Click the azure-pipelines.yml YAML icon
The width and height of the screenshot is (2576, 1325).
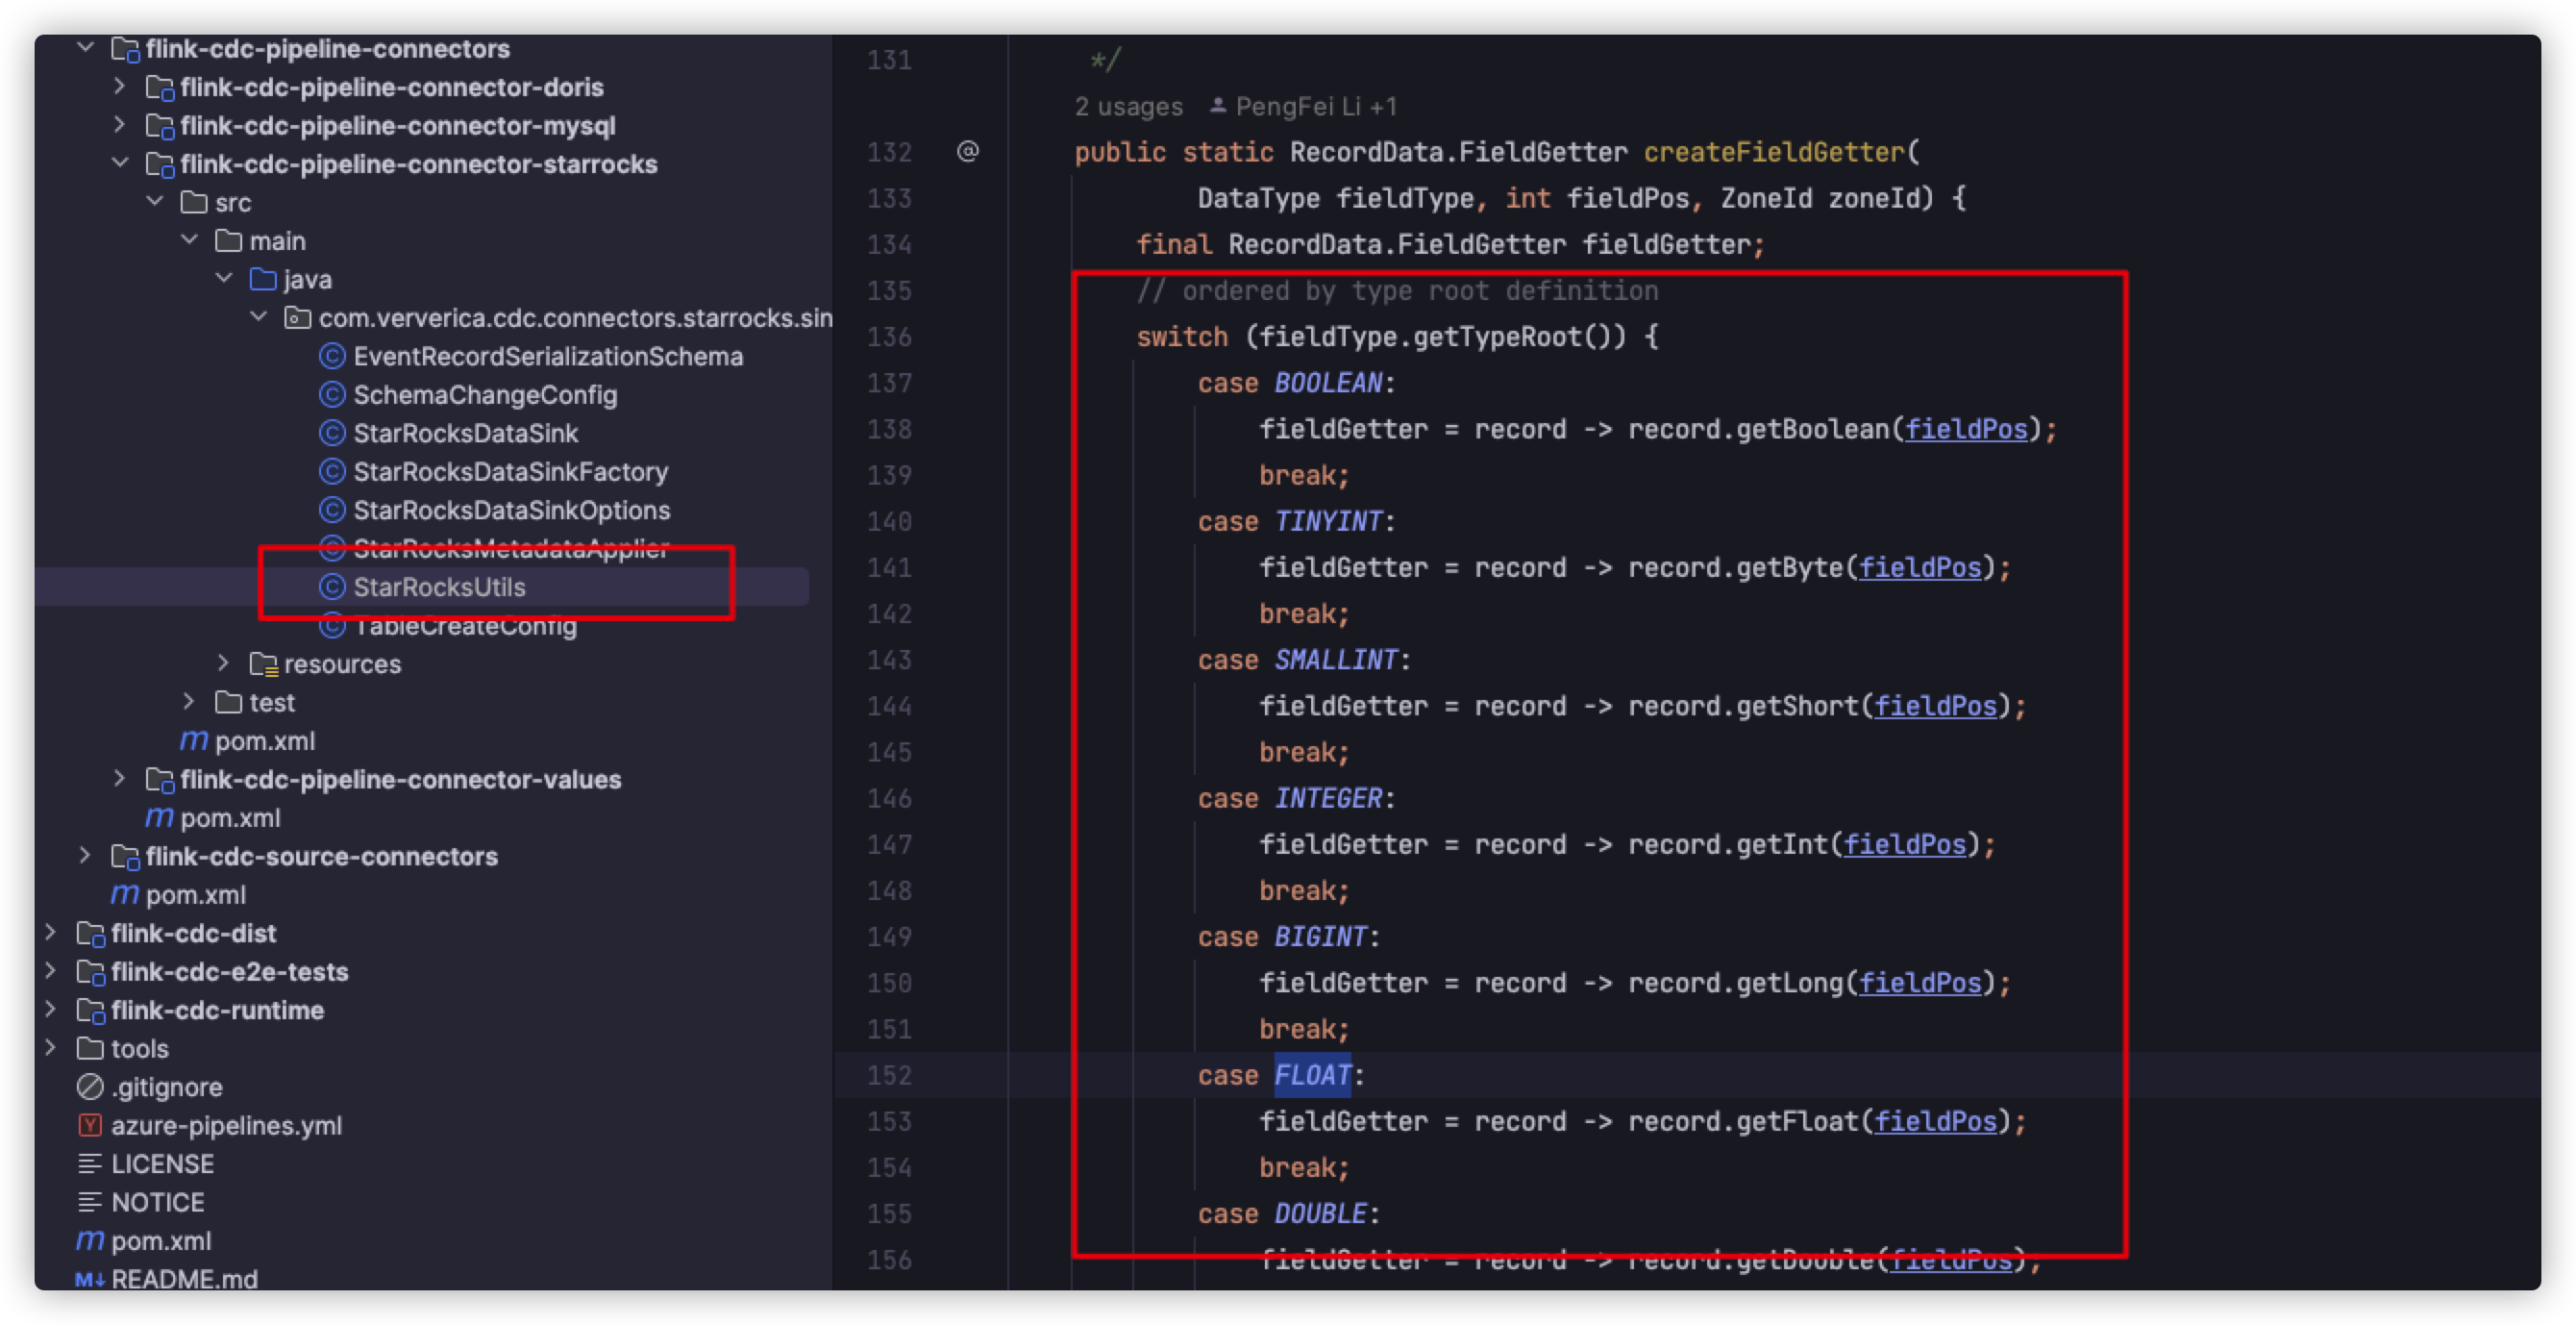(x=90, y=1125)
